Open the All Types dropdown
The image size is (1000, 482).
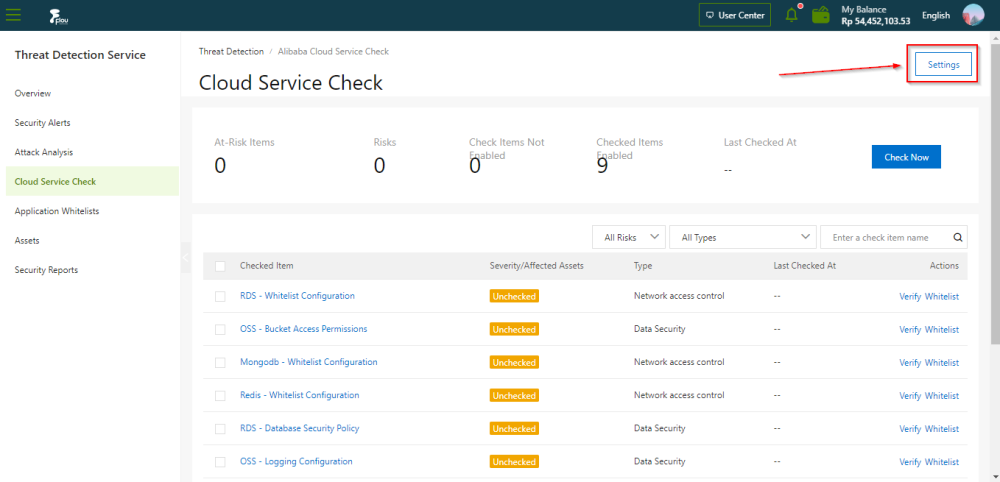pyautogui.click(x=743, y=237)
